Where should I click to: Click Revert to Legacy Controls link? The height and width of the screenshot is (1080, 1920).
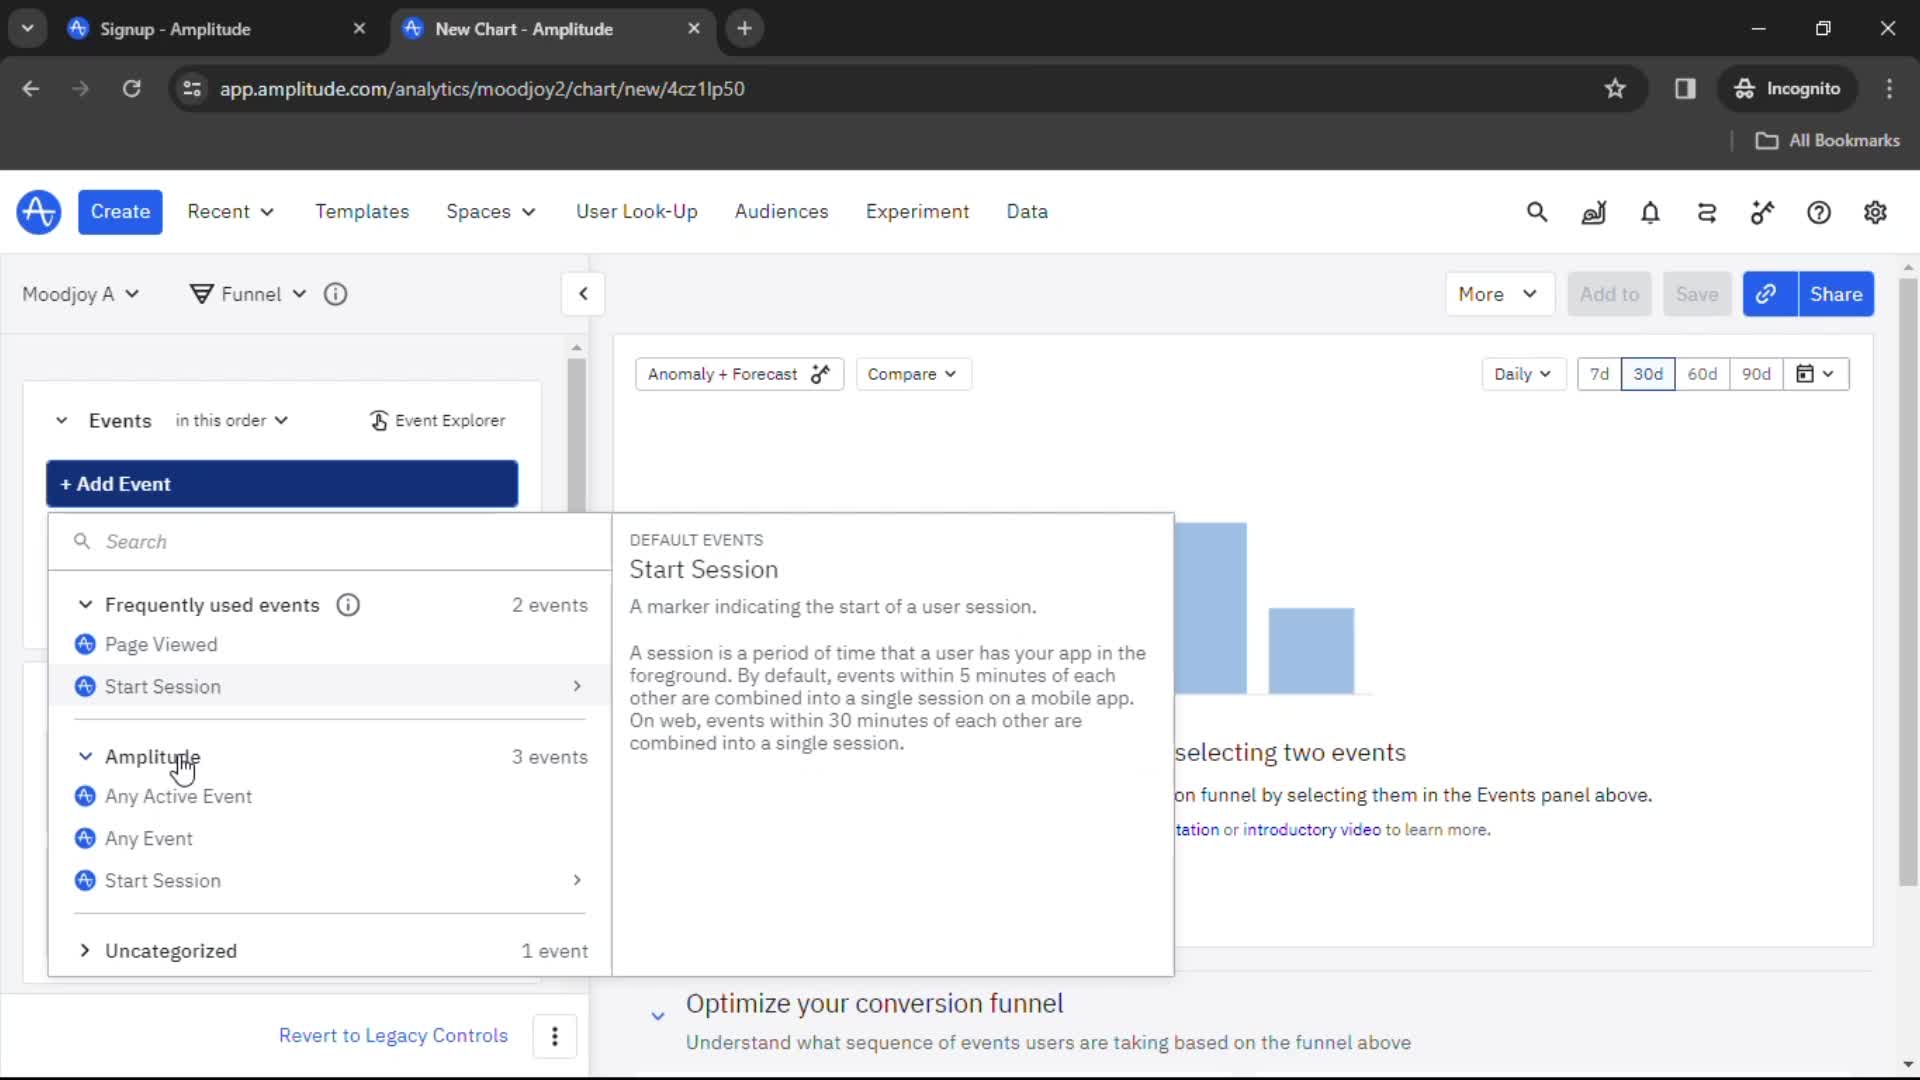pos(393,1036)
